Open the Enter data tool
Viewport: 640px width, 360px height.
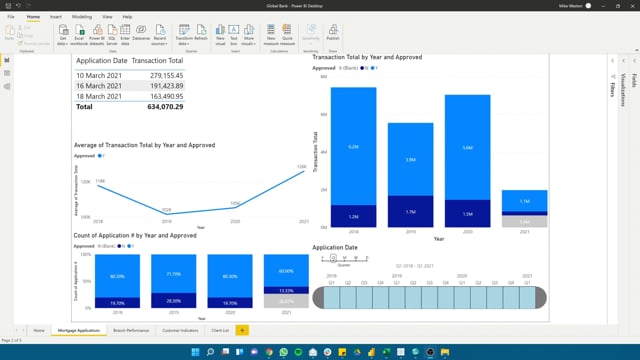click(x=125, y=35)
